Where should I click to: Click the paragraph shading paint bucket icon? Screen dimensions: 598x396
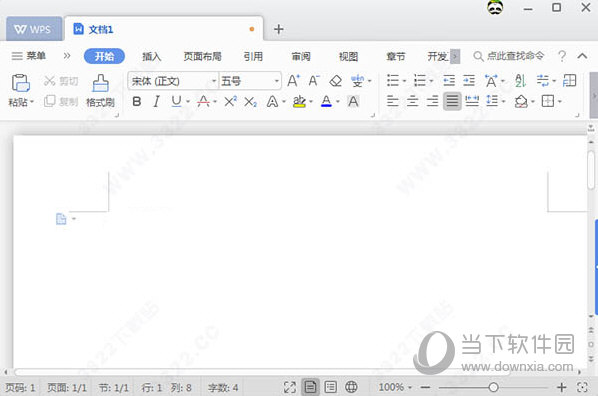(521, 101)
